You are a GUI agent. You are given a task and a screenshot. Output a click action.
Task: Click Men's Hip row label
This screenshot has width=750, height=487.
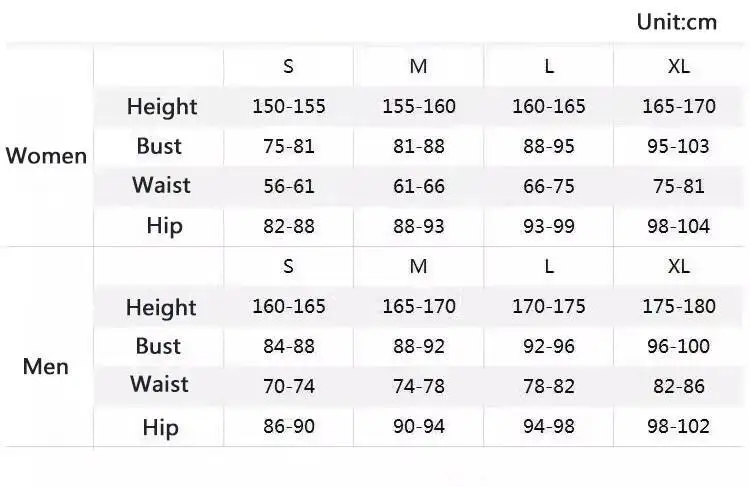click(x=160, y=427)
